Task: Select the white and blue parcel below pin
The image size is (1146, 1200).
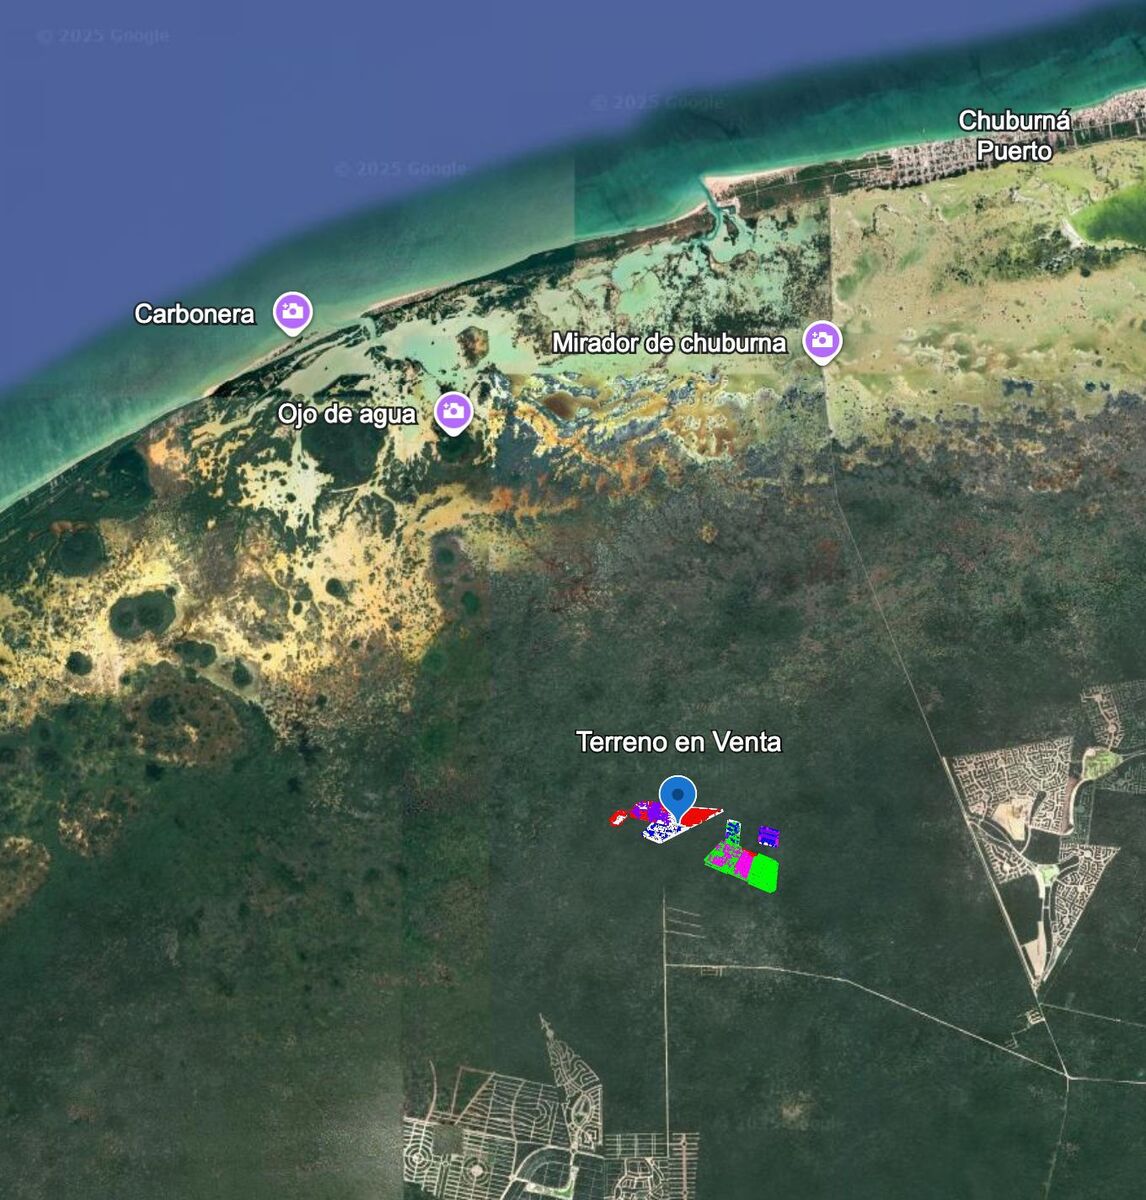Action: (663, 832)
